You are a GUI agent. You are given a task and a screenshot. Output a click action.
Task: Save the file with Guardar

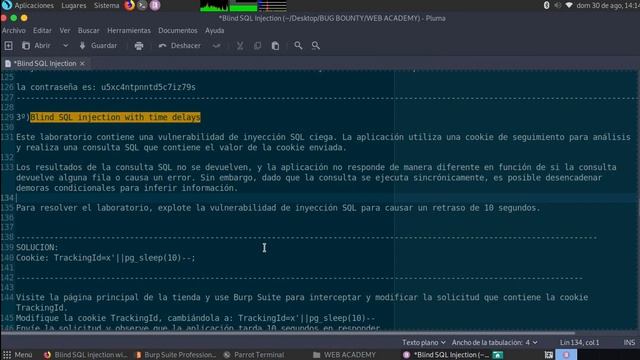[x=98, y=46]
